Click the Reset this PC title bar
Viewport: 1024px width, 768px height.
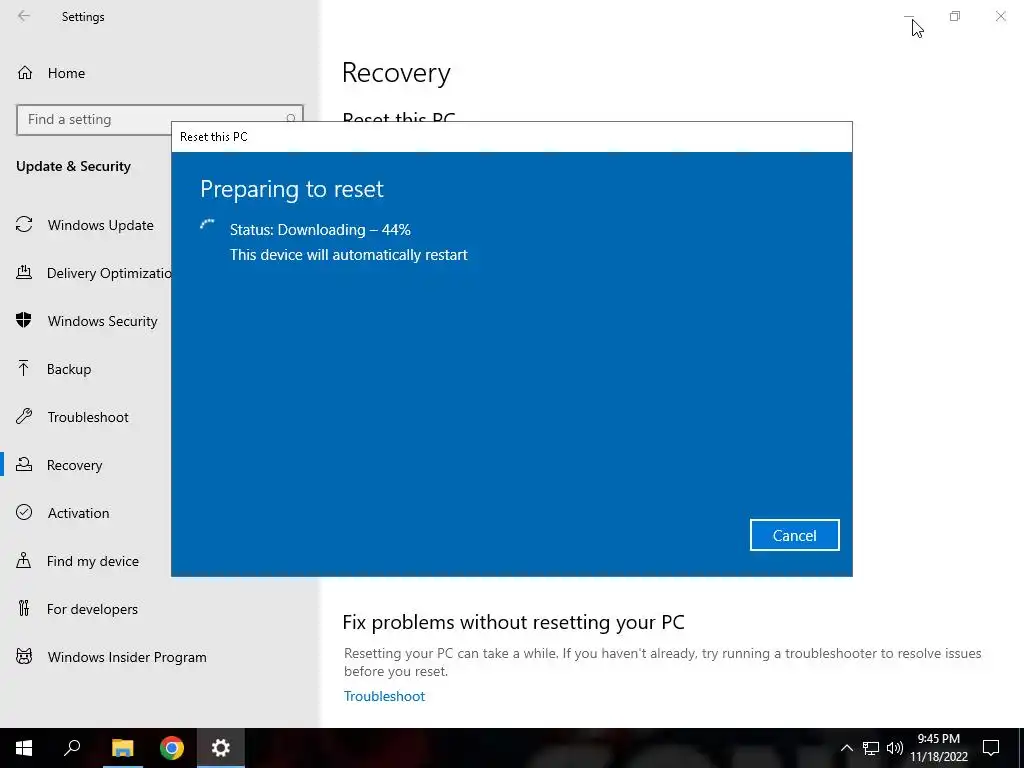click(511, 136)
